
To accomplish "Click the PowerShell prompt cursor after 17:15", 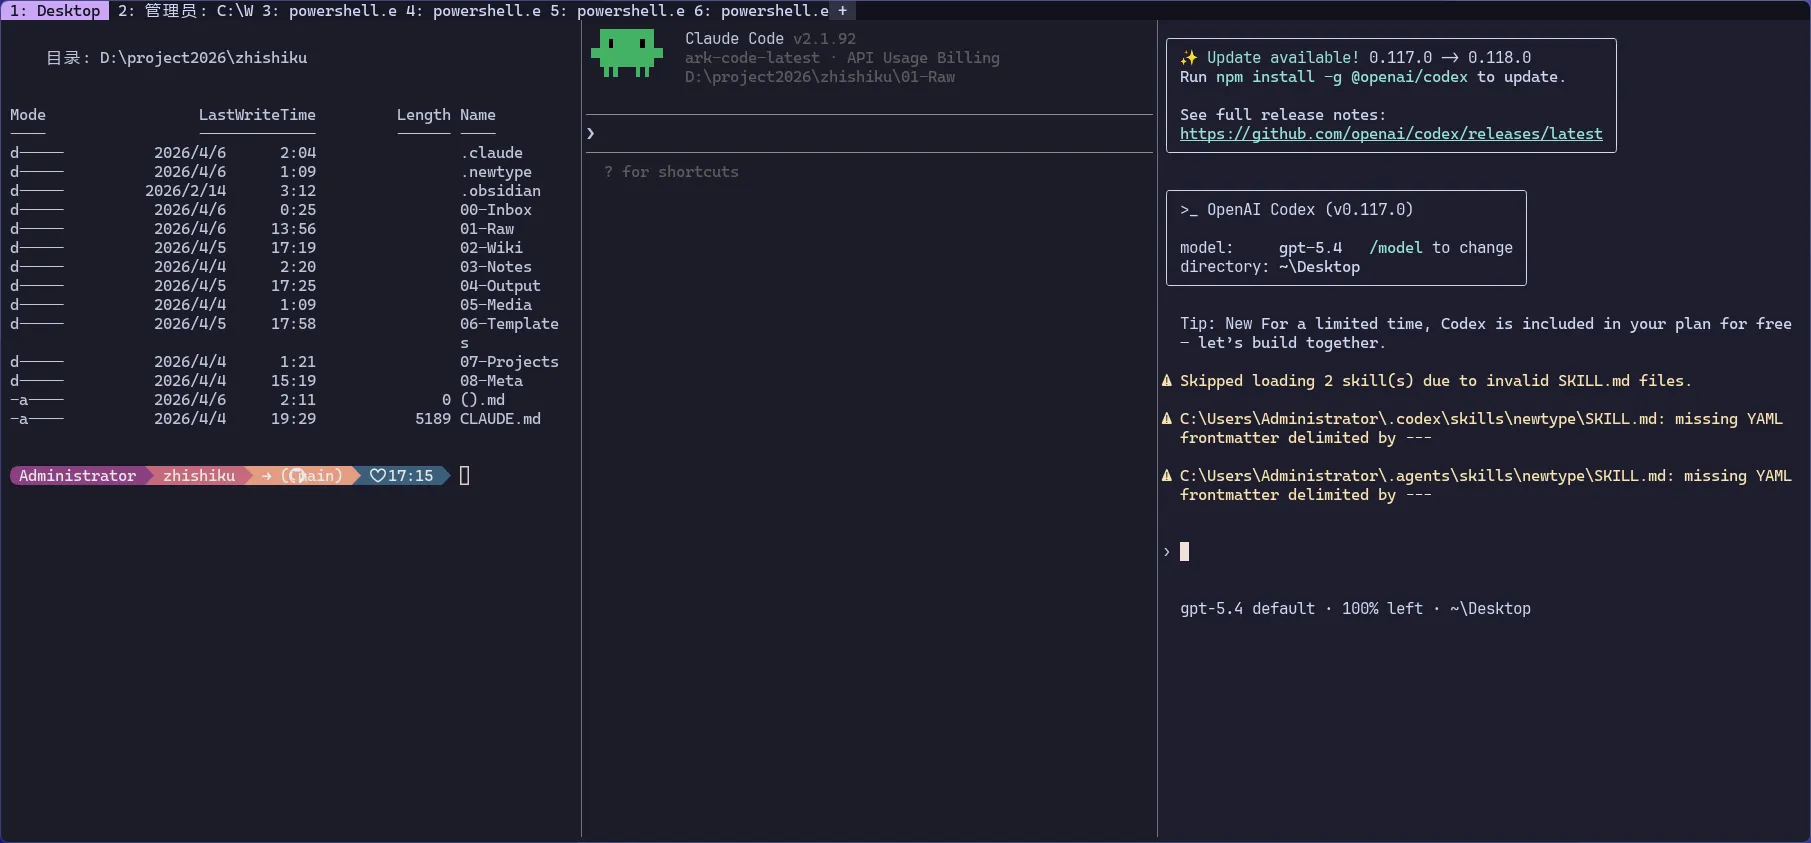I will (x=464, y=476).
